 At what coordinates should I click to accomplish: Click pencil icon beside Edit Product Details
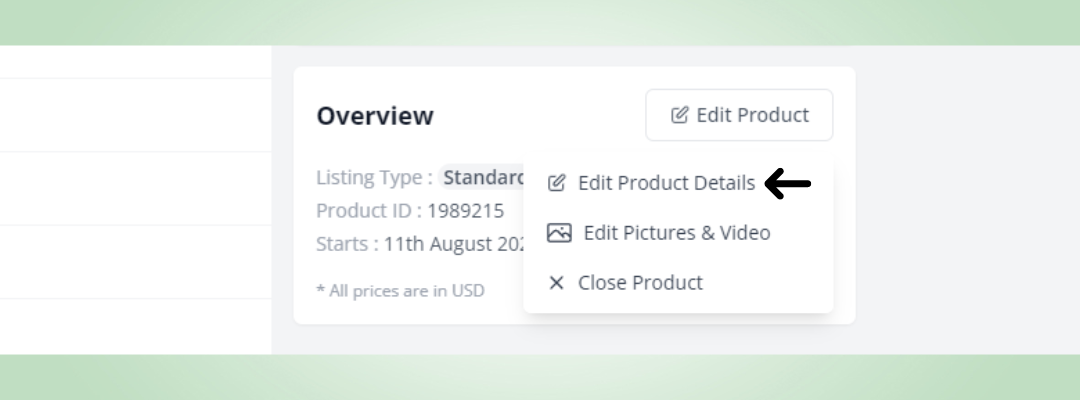pos(558,183)
